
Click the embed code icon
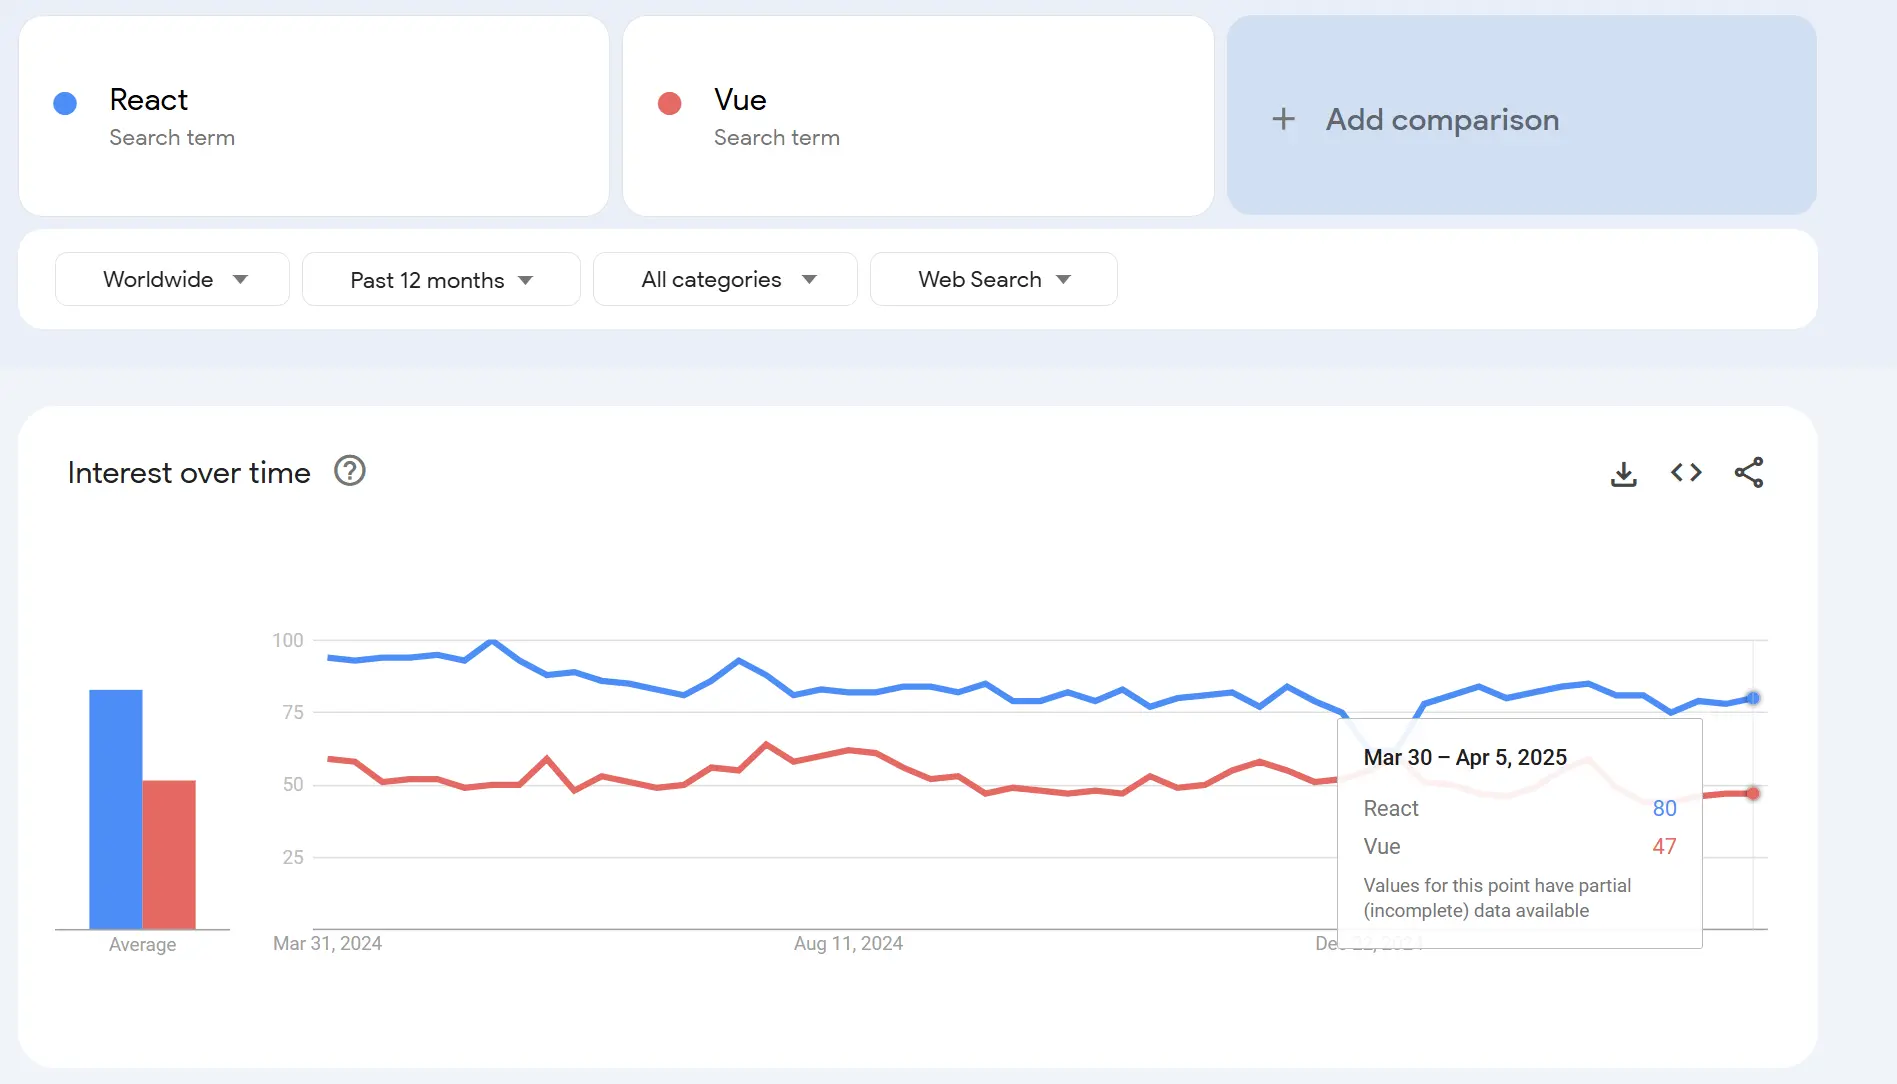(1686, 473)
